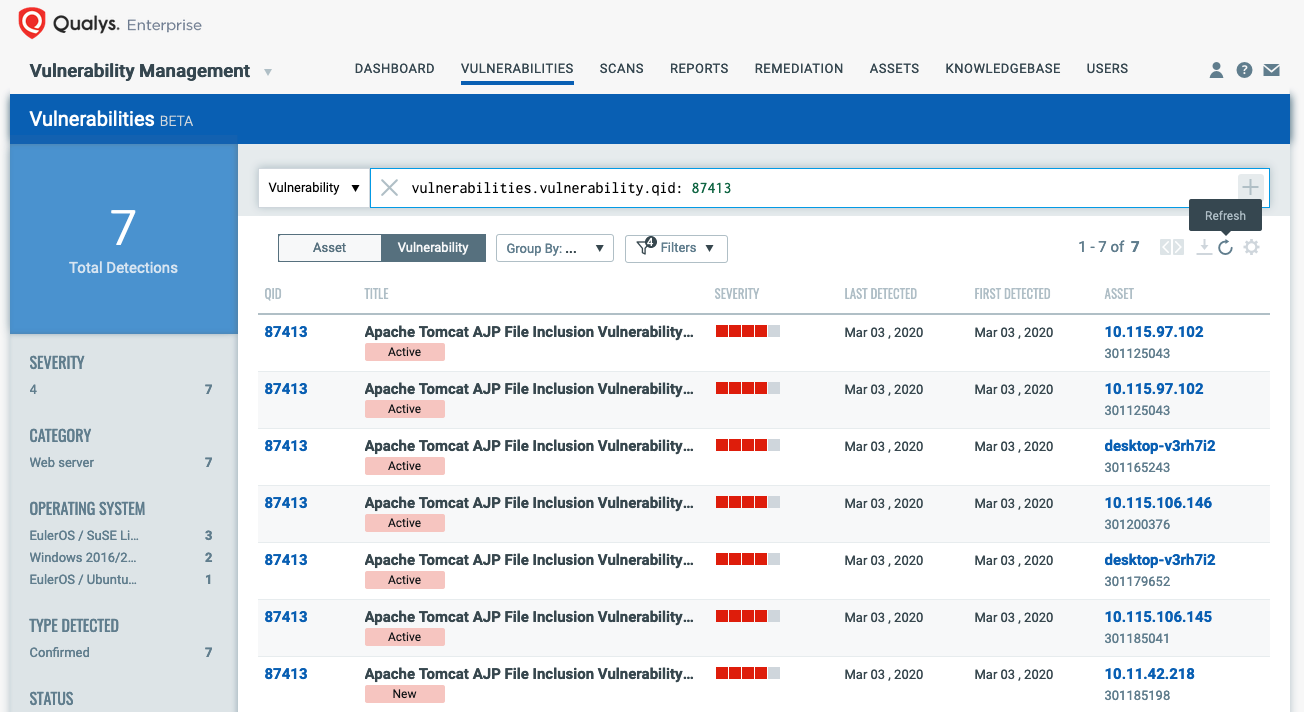This screenshot has width=1304, height=712.
Task: Open the settings gear above the results table
Action: click(1251, 246)
